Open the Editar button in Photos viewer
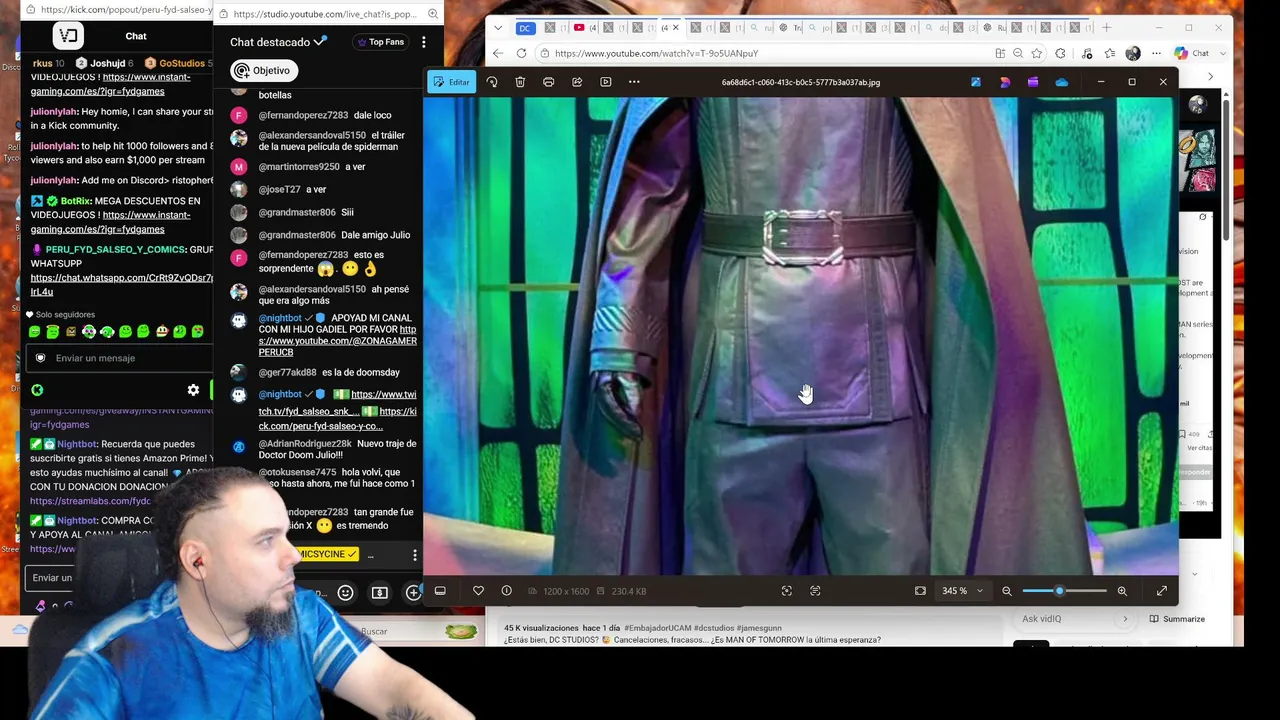 tap(451, 82)
